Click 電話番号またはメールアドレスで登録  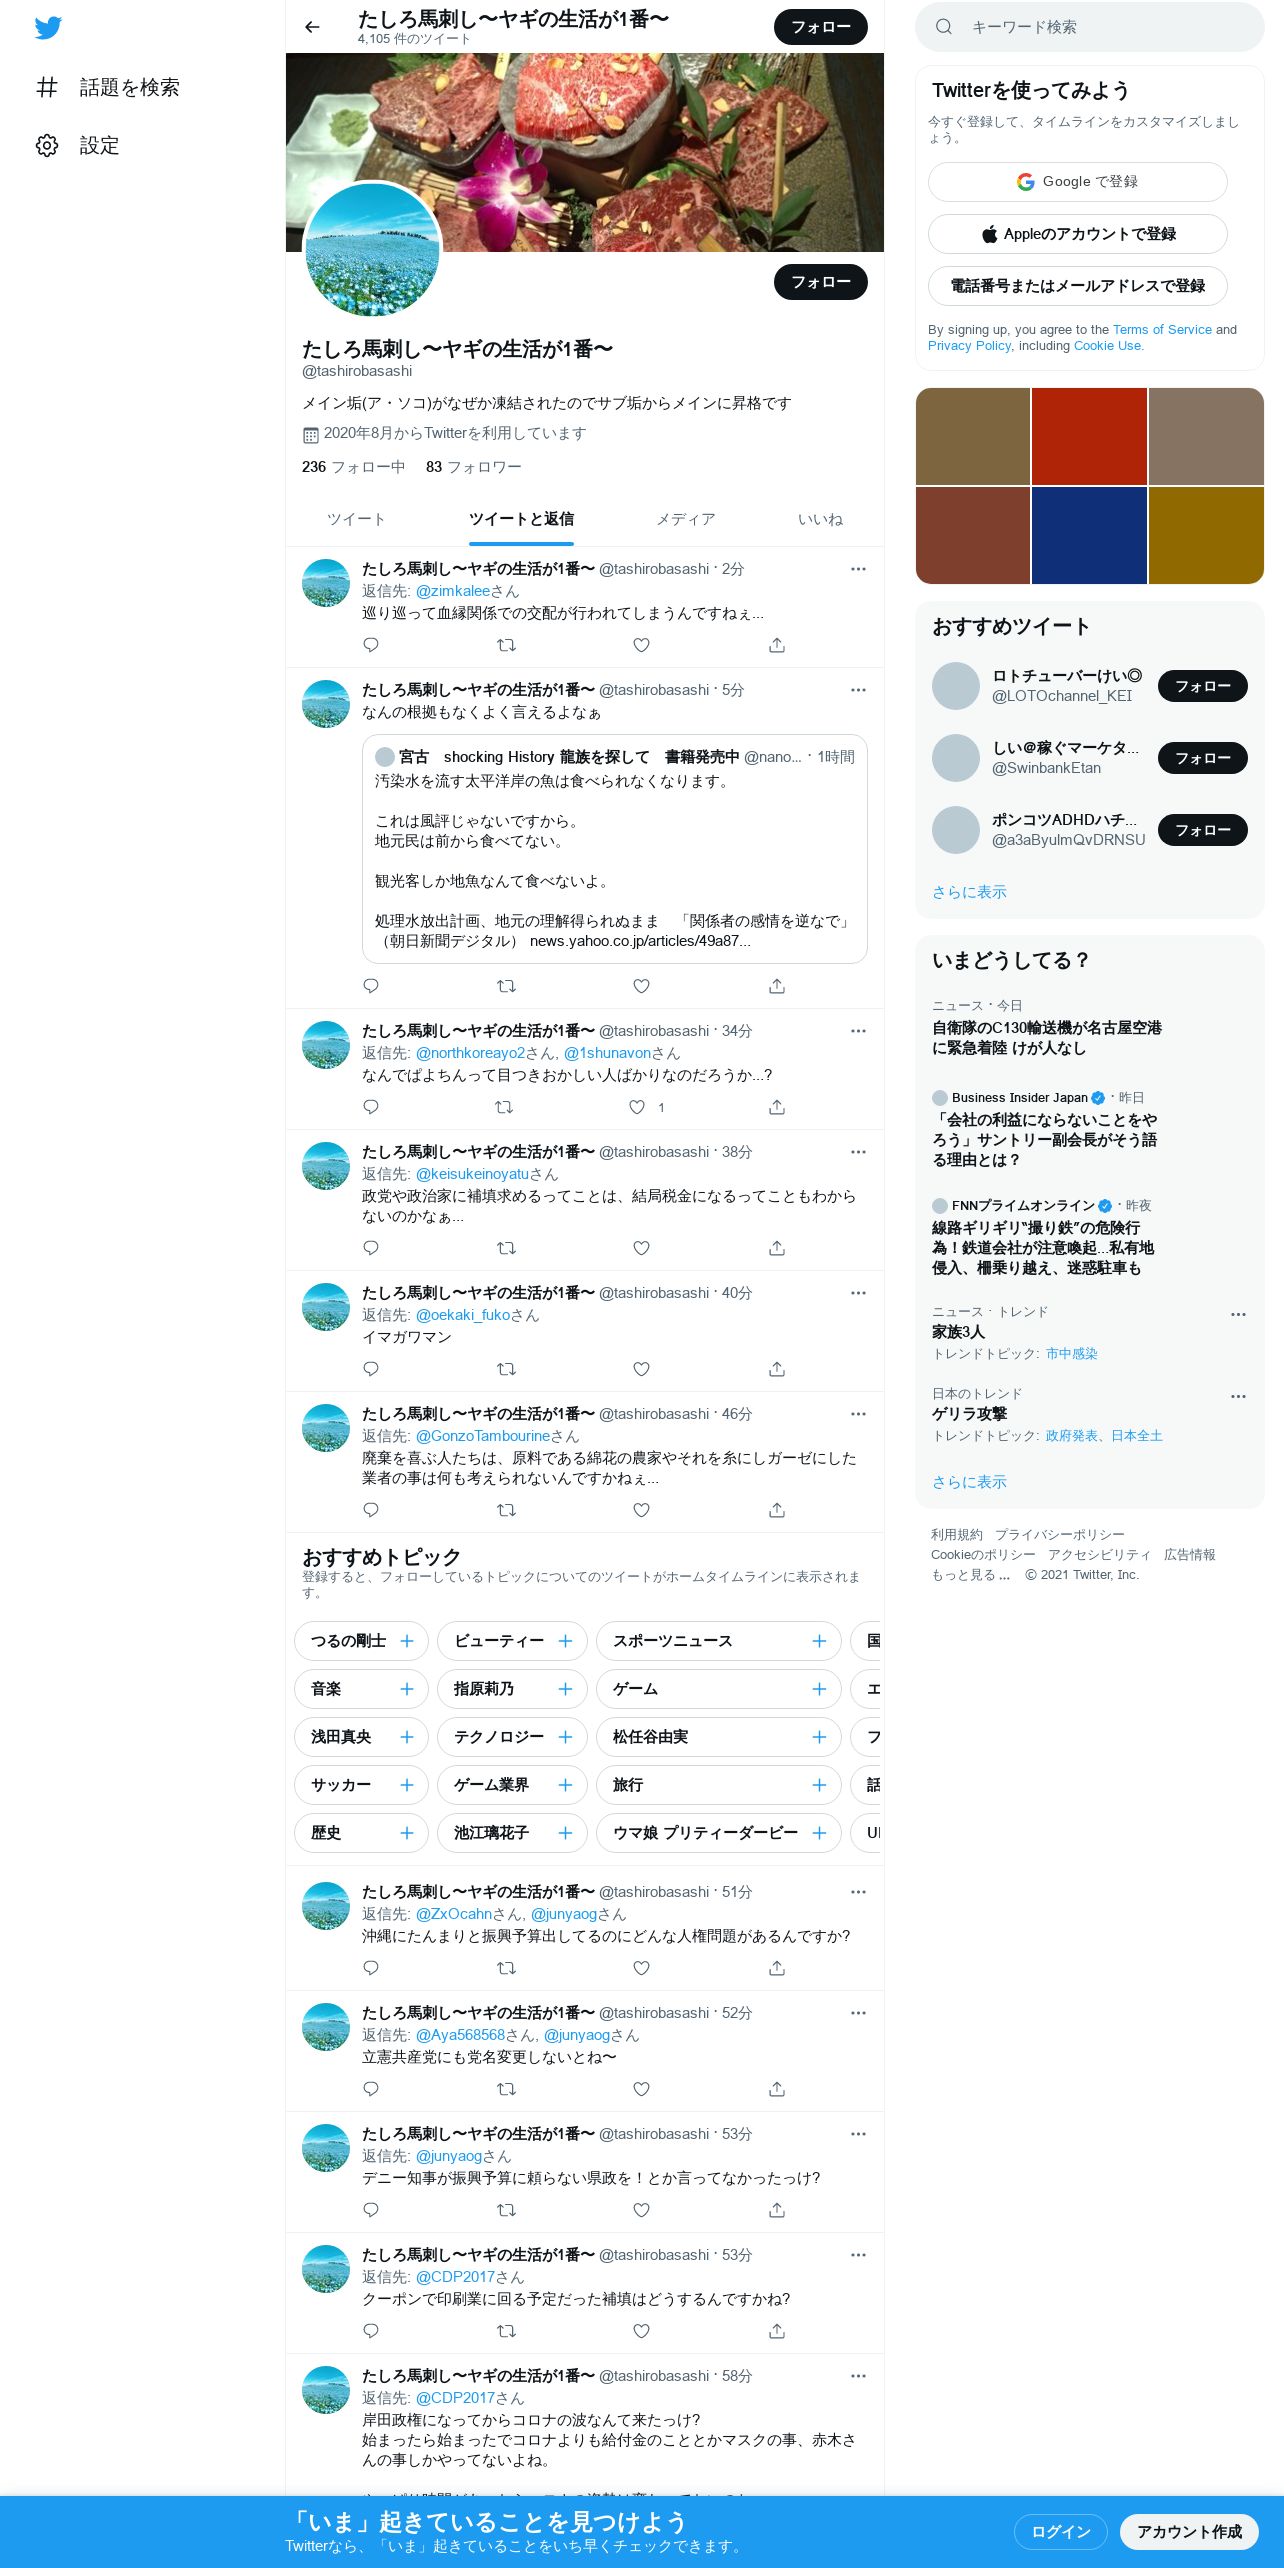tap(1077, 286)
